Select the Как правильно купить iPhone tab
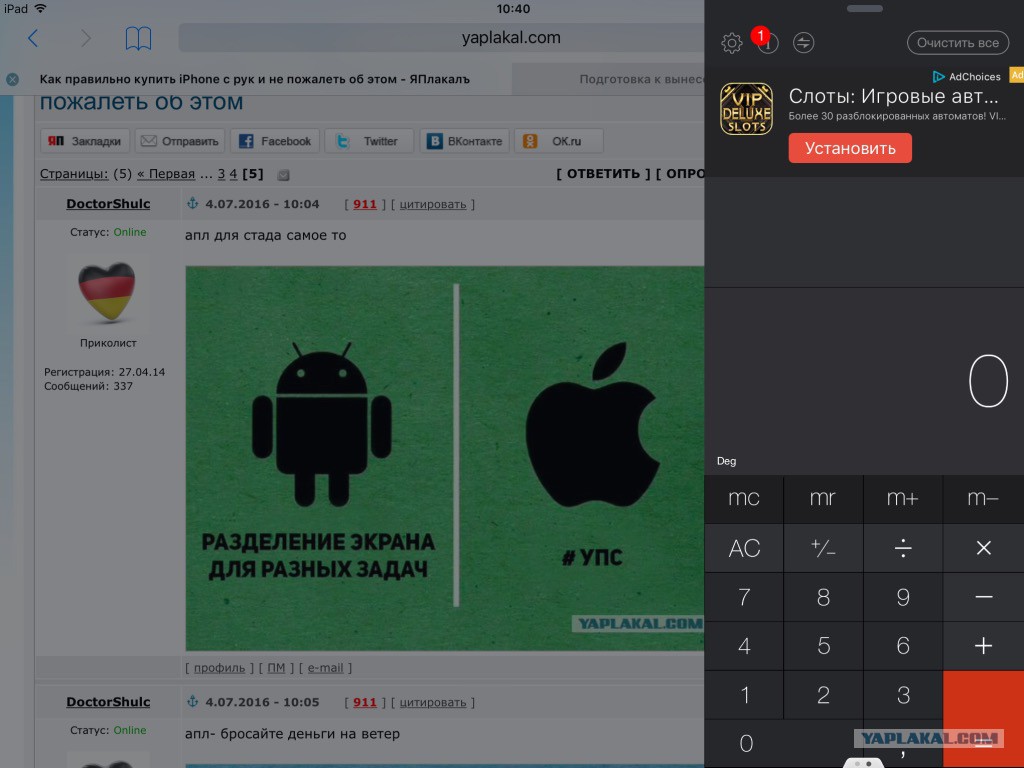 click(255, 80)
